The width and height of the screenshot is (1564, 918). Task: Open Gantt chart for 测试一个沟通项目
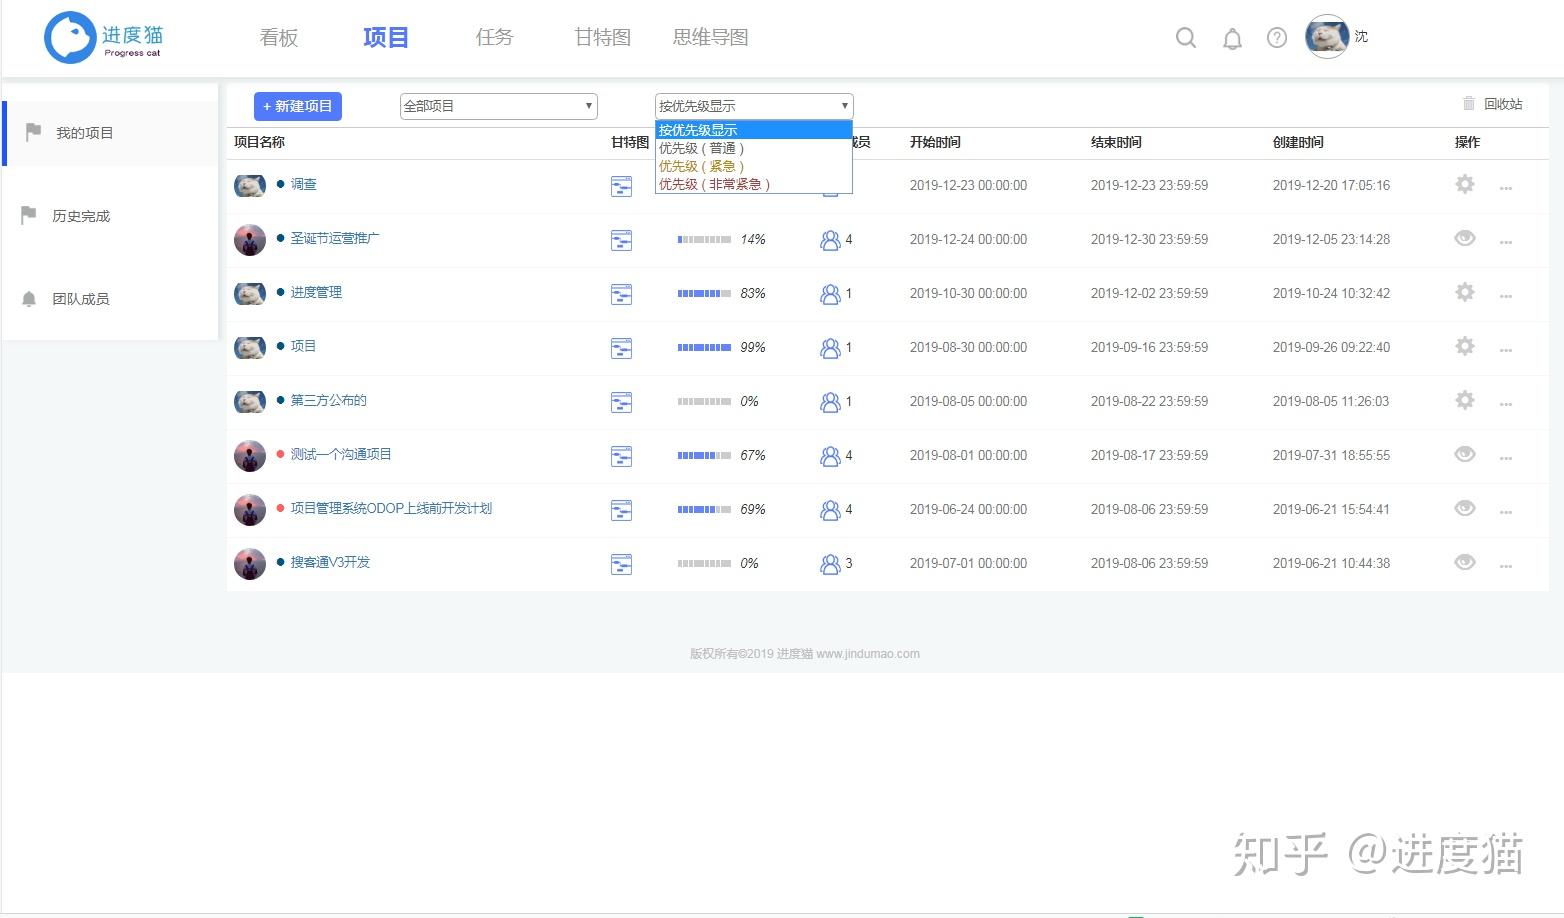tap(621, 456)
